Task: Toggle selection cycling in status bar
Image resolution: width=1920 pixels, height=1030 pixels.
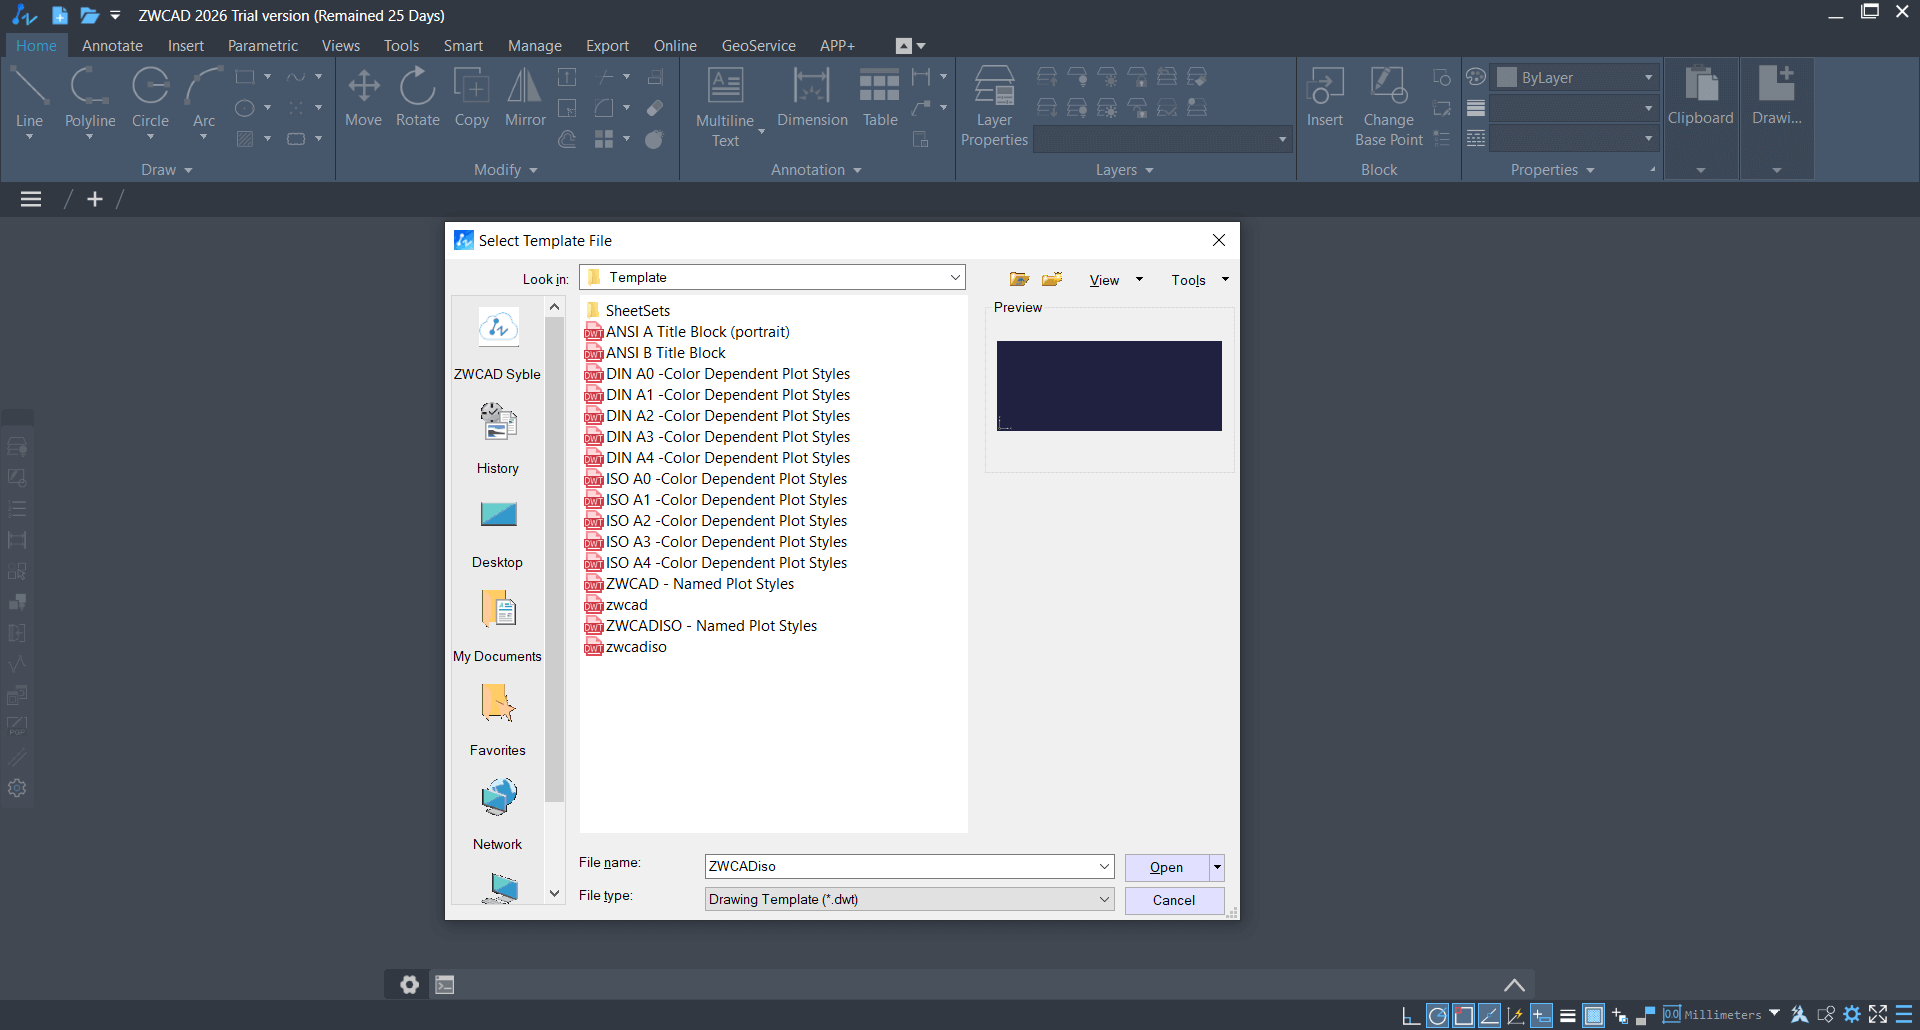Action: coord(1619,1015)
